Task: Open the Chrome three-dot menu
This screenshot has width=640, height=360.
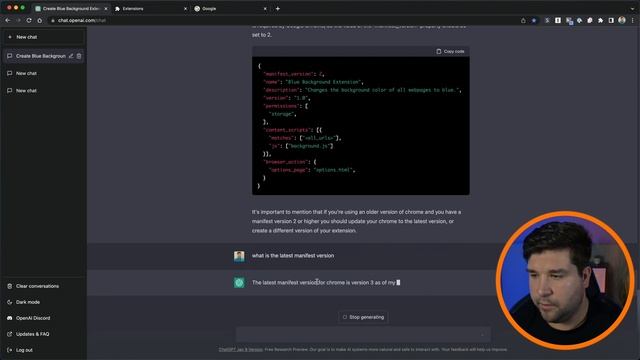Action: [x=633, y=20]
